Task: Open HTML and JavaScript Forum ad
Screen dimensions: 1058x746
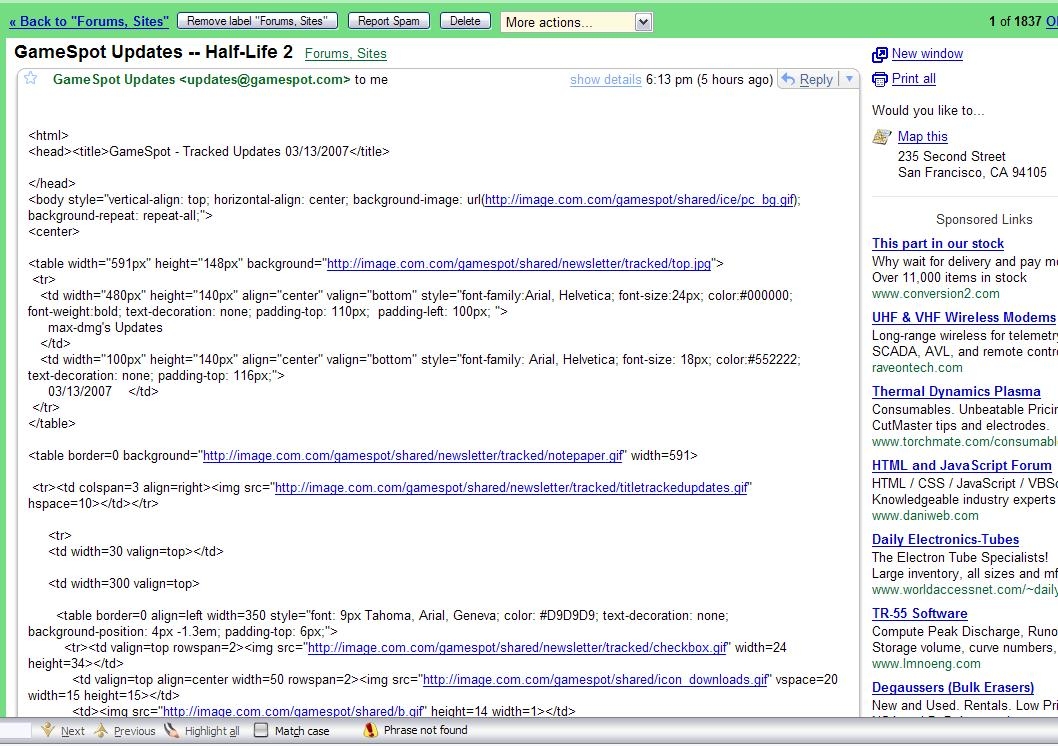Action: [x=962, y=465]
